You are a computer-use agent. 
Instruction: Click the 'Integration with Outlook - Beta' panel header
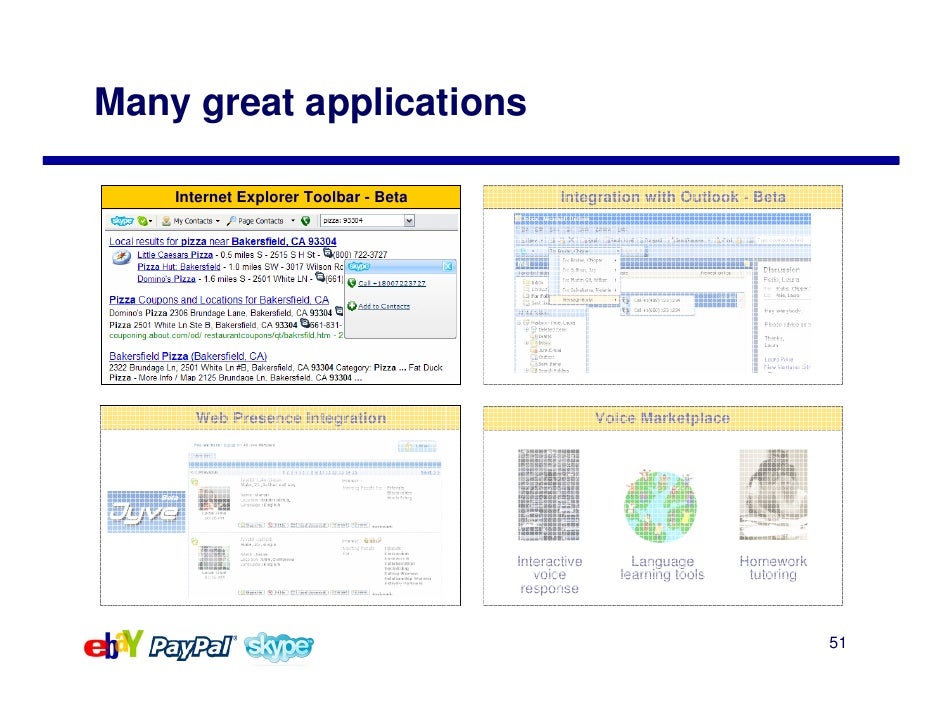click(663, 197)
